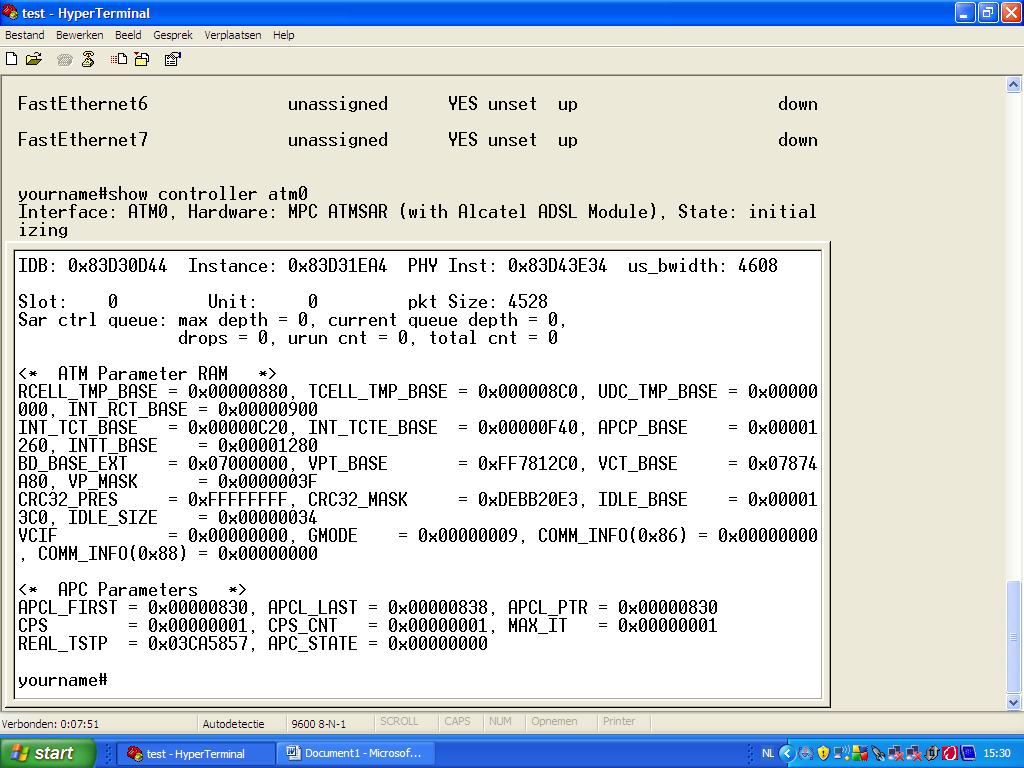
Task: Click the Autodetectie status bar field
Action: 233,723
